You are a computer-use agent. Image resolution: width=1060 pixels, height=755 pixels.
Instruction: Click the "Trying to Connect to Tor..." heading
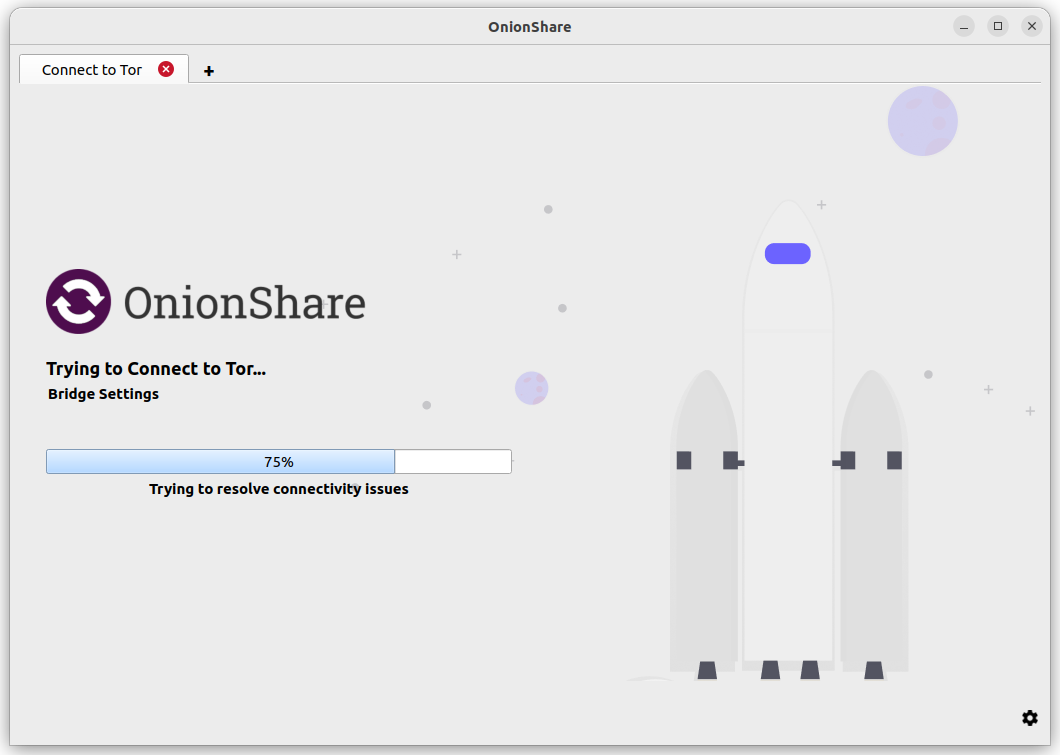click(x=156, y=369)
